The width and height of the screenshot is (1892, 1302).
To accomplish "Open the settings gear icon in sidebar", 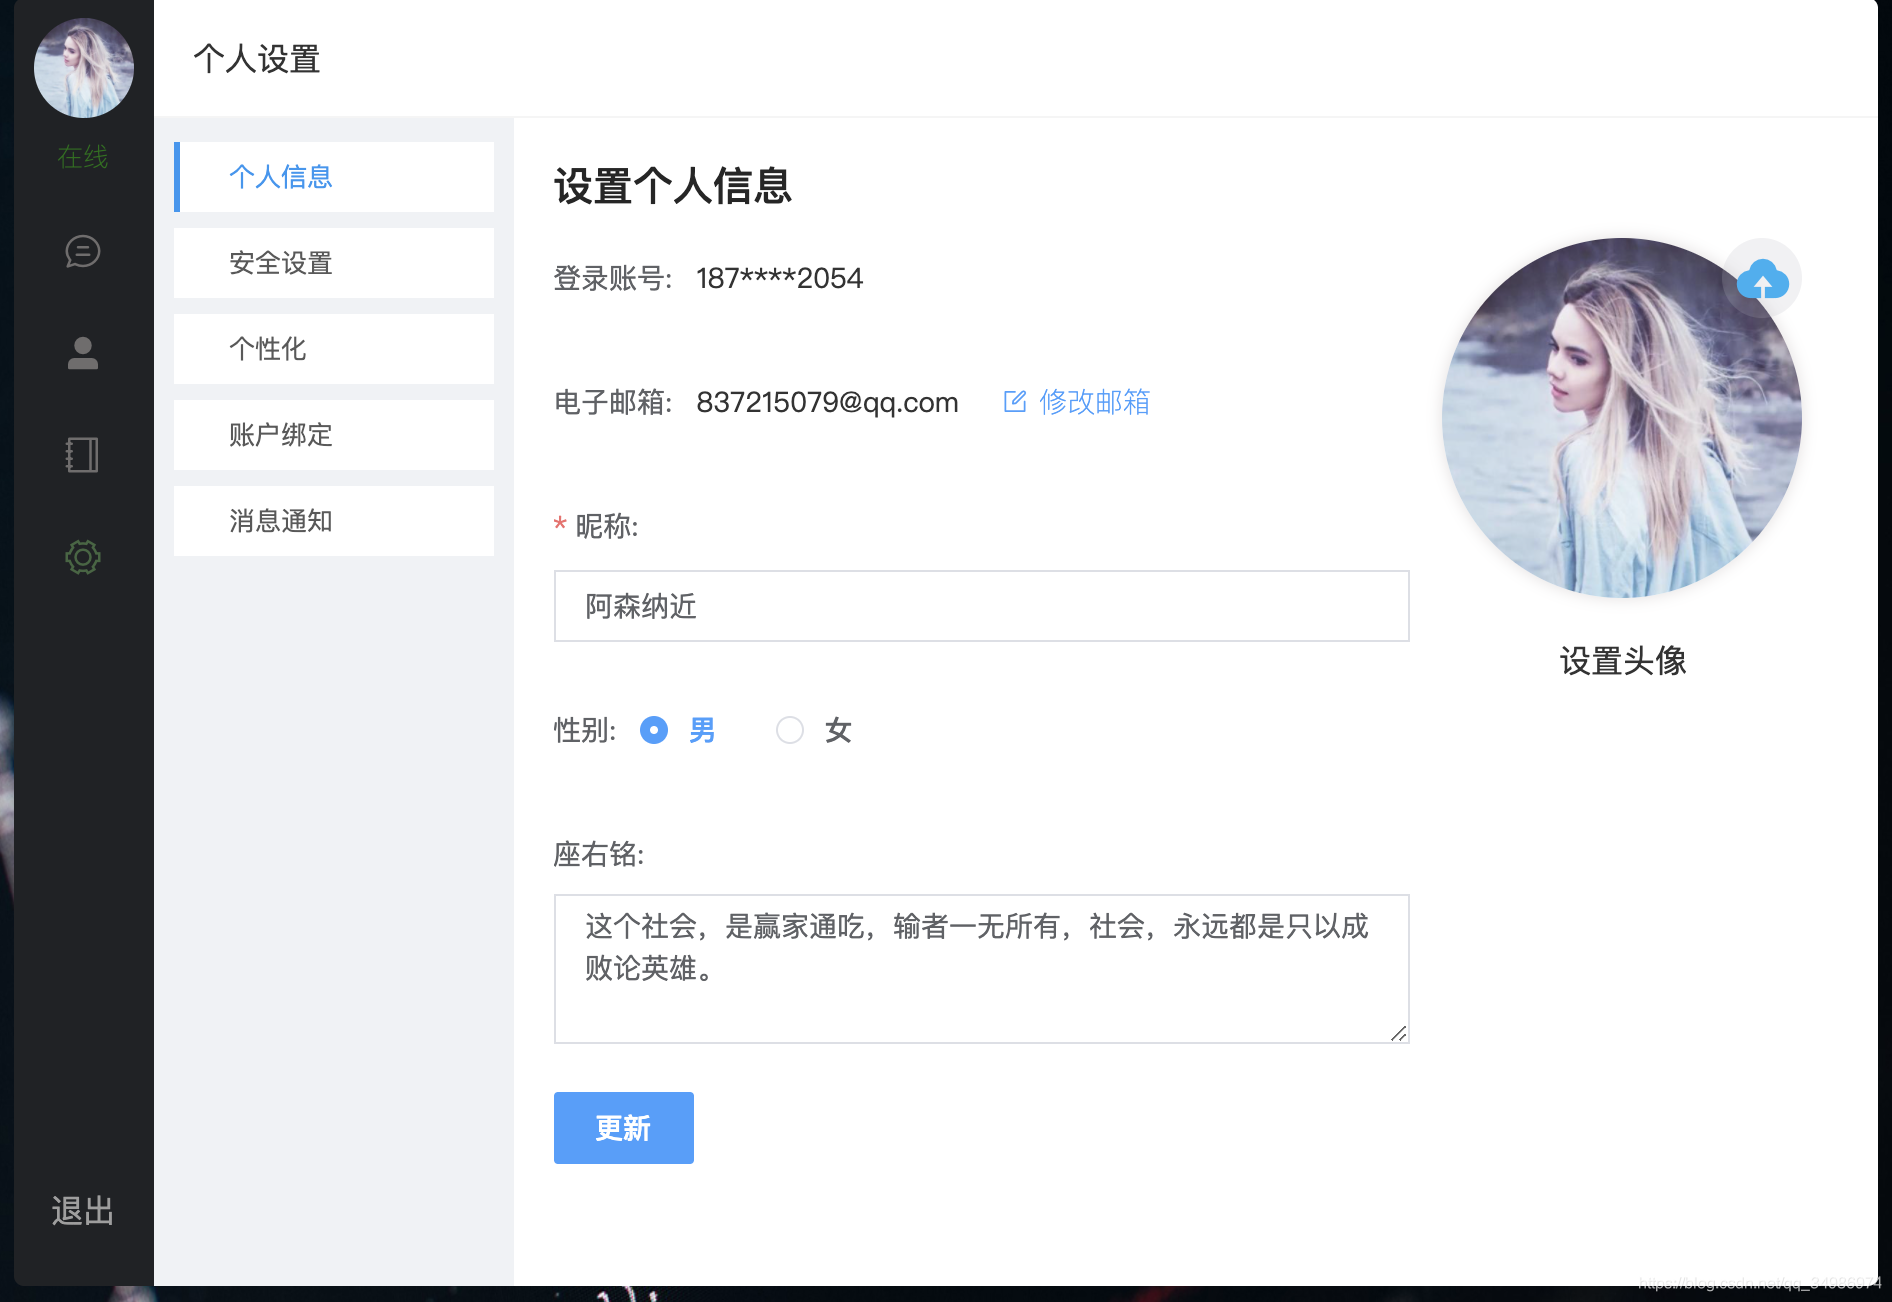I will click(x=83, y=557).
